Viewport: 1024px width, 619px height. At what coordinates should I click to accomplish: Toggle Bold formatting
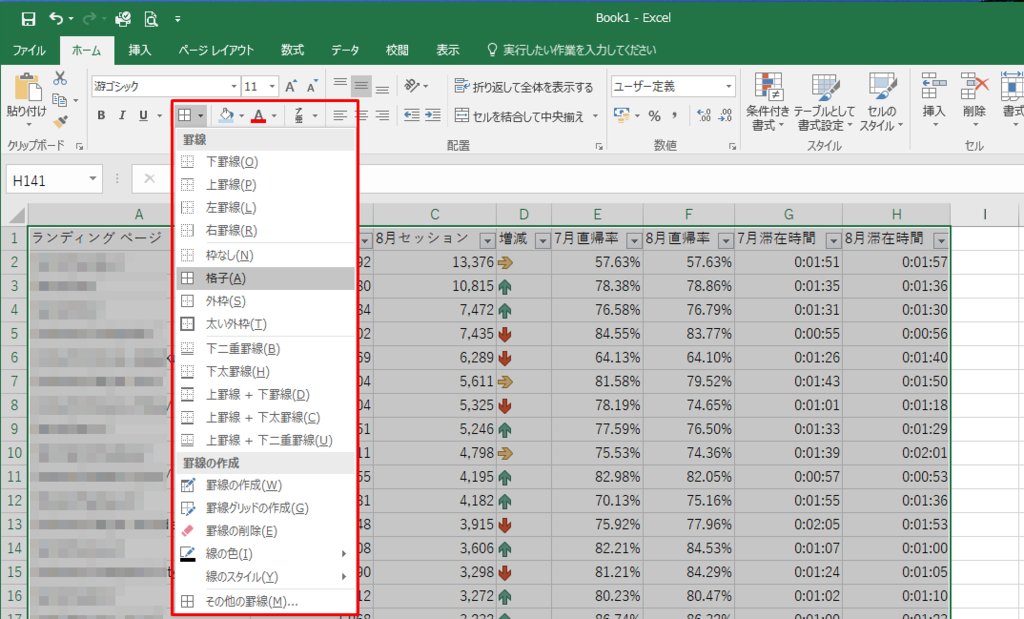(x=101, y=116)
